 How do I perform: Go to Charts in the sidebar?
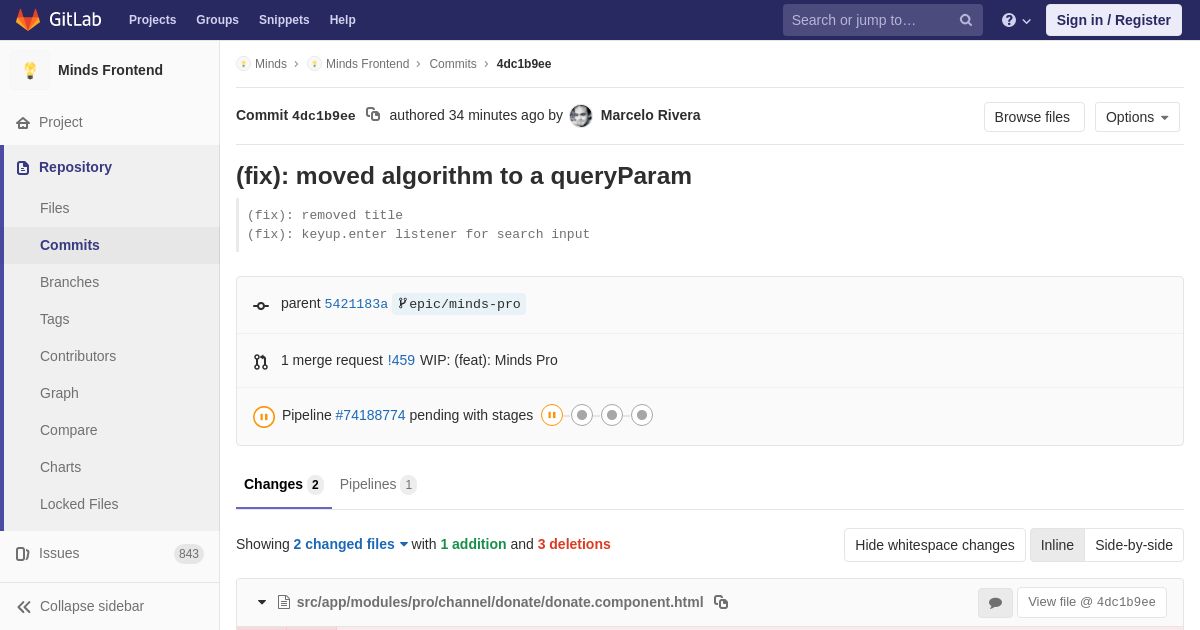(x=60, y=467)
